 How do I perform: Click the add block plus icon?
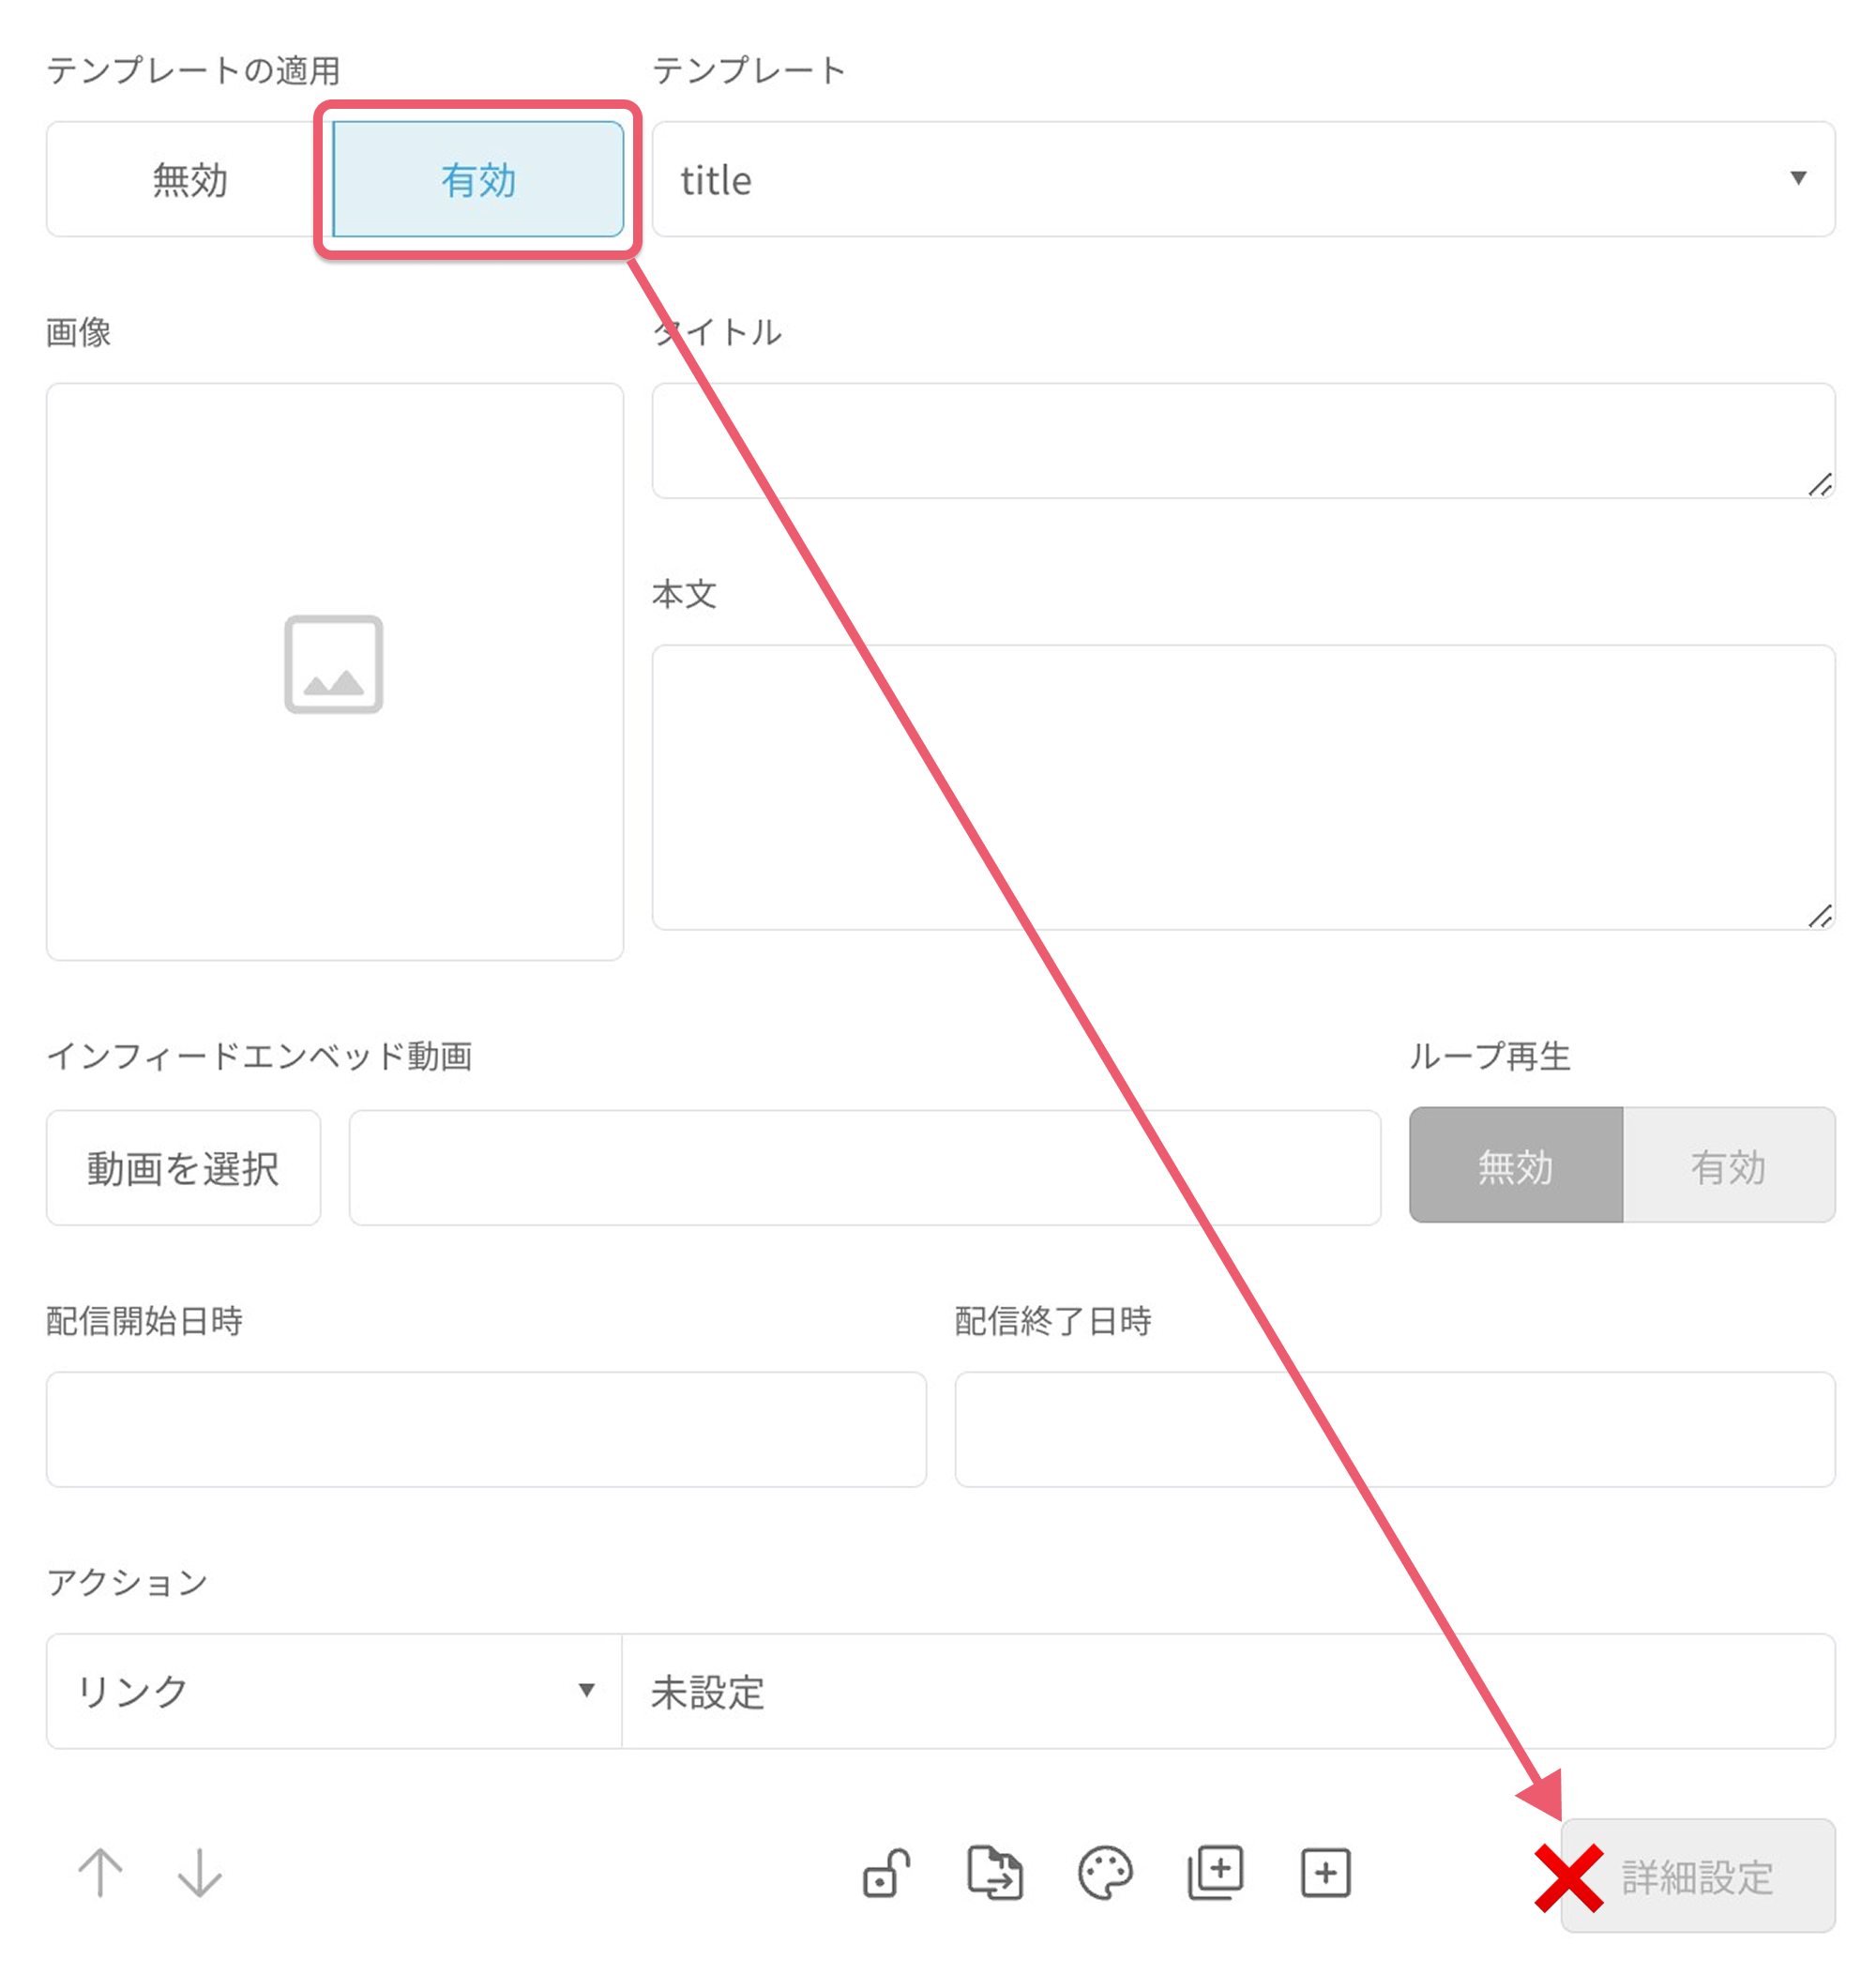1325,1871
